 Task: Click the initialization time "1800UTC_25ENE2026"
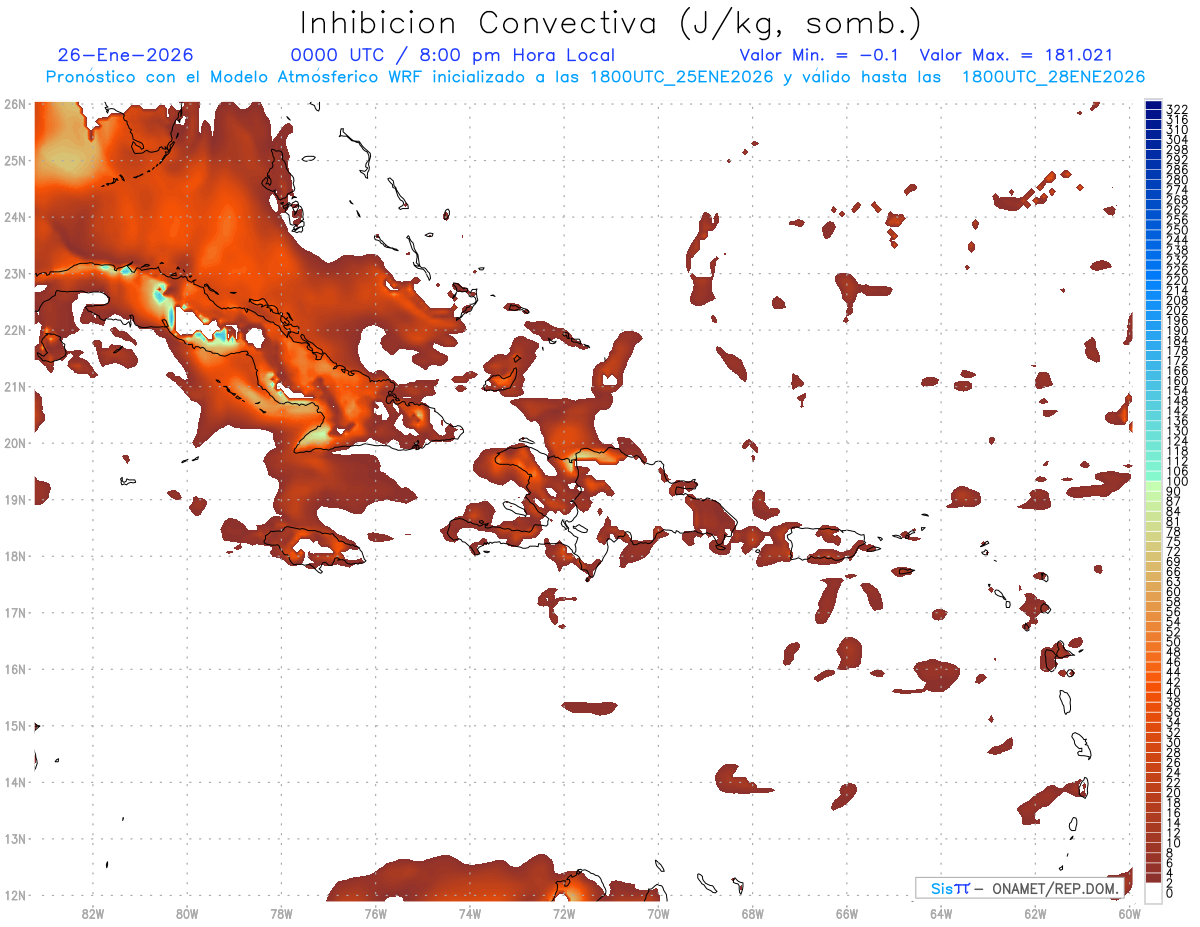click(681, 77)
